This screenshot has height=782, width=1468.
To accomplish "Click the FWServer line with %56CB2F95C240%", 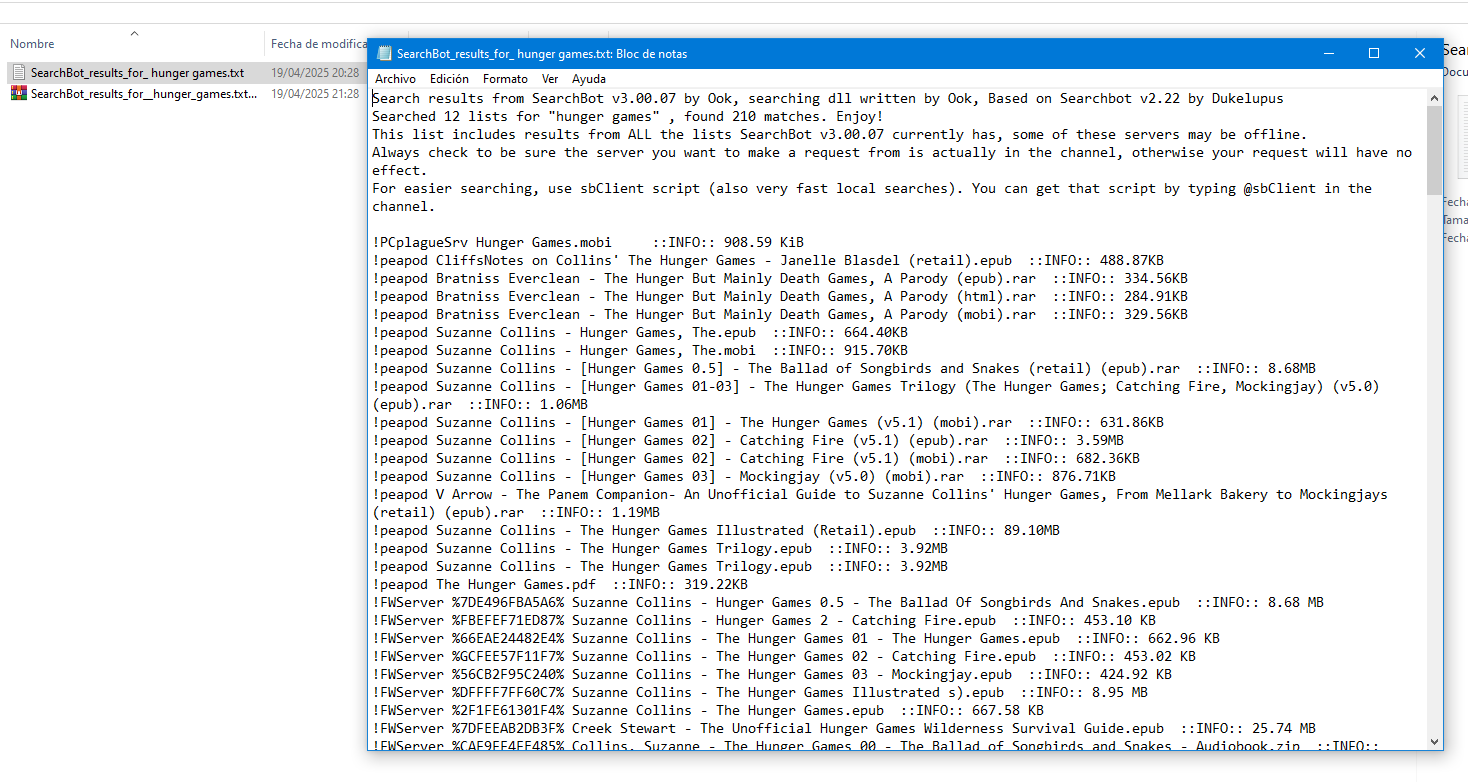I will coord(772,674).
